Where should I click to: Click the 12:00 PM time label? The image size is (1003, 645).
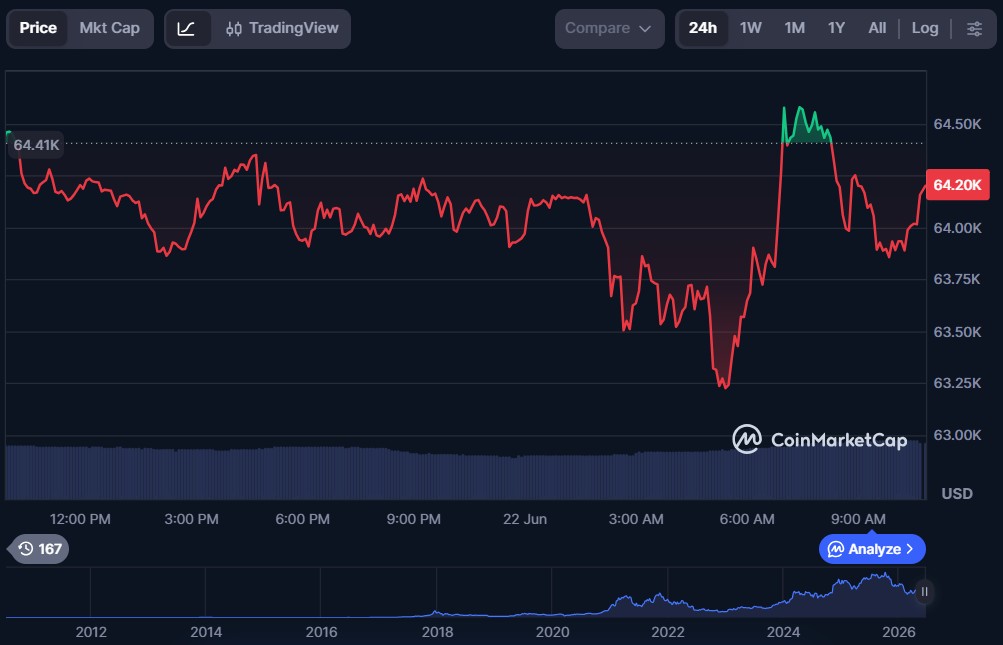(80, 519)
